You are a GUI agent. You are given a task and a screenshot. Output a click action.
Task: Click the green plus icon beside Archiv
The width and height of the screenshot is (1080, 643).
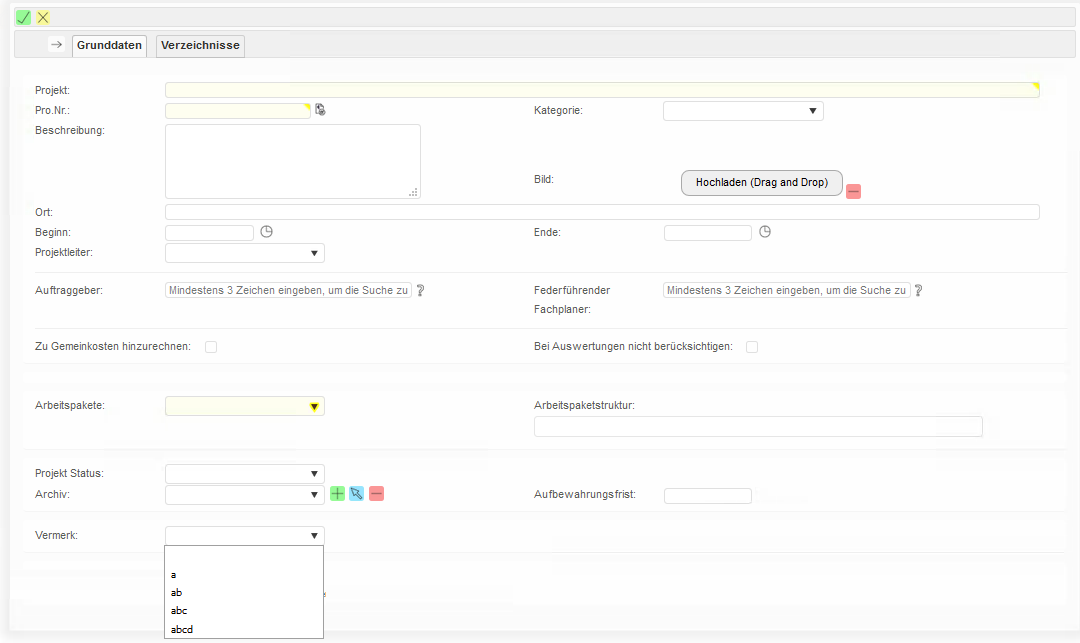point(337,494)
